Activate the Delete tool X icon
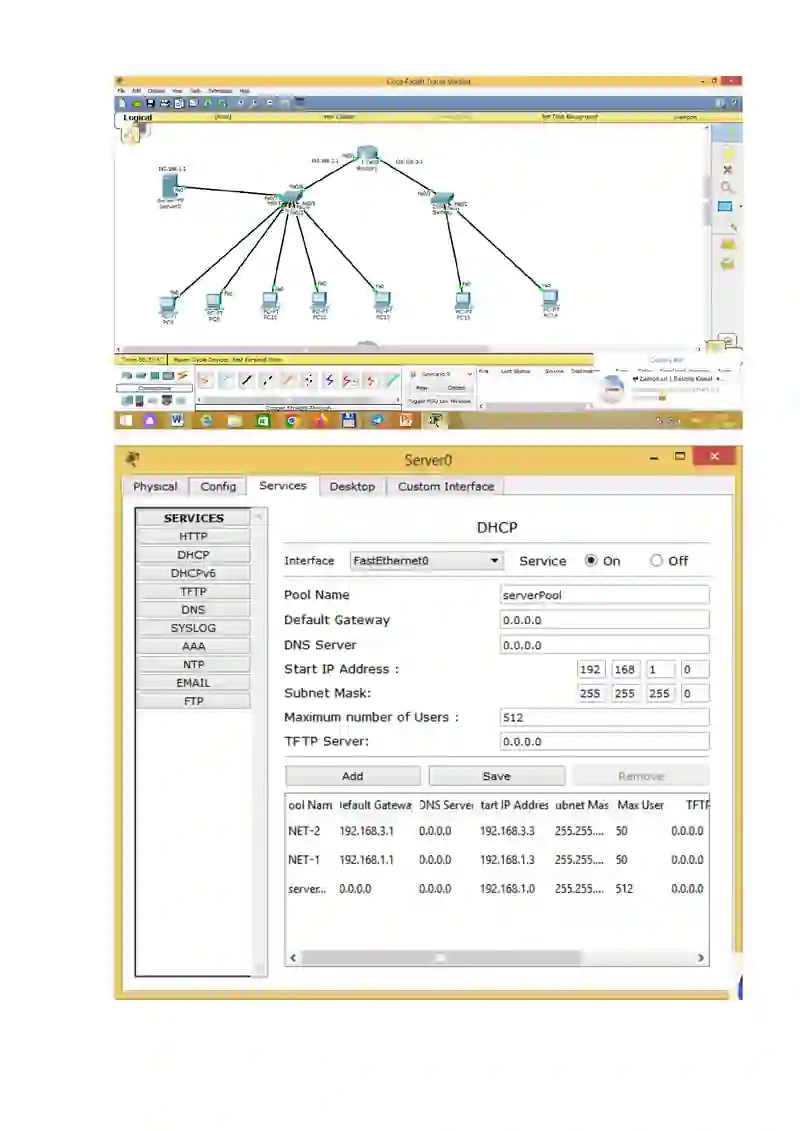The height and width of the screenshot is (1131, 800). point(727,170)
